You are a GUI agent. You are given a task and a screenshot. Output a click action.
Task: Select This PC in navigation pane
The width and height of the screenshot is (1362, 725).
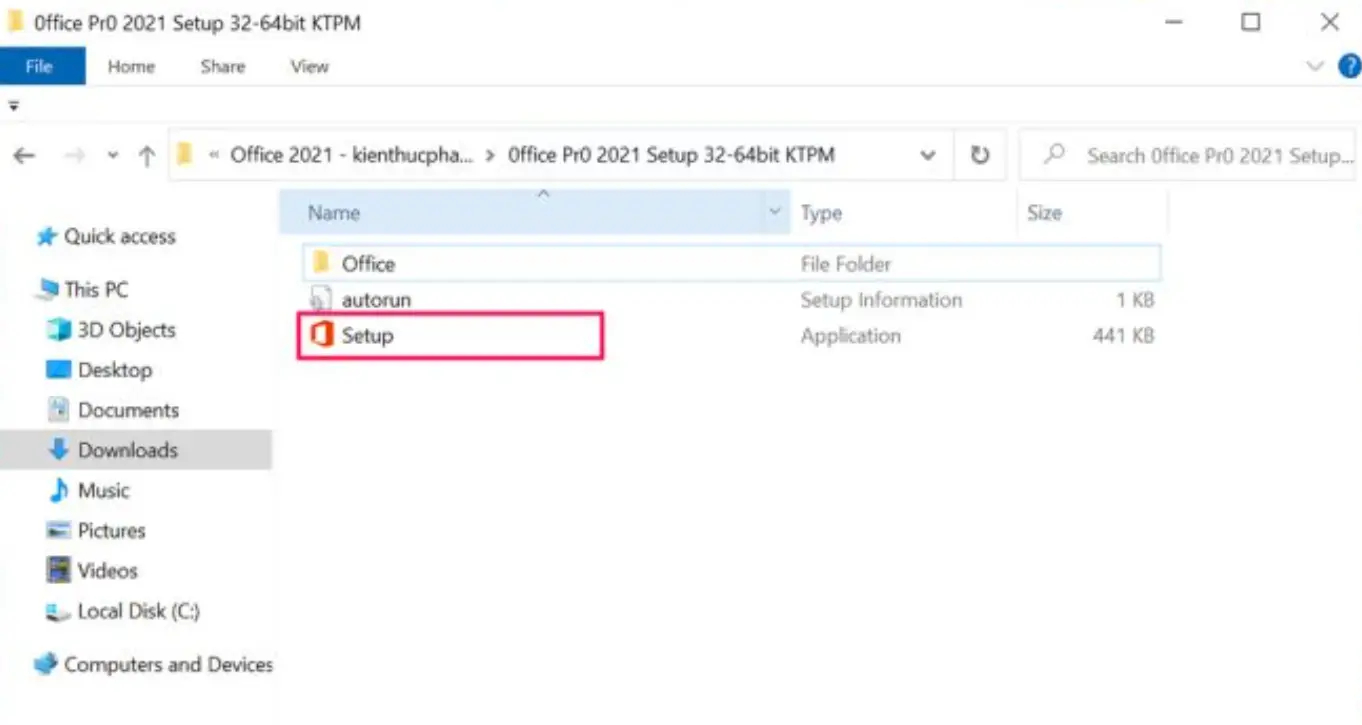96,290
